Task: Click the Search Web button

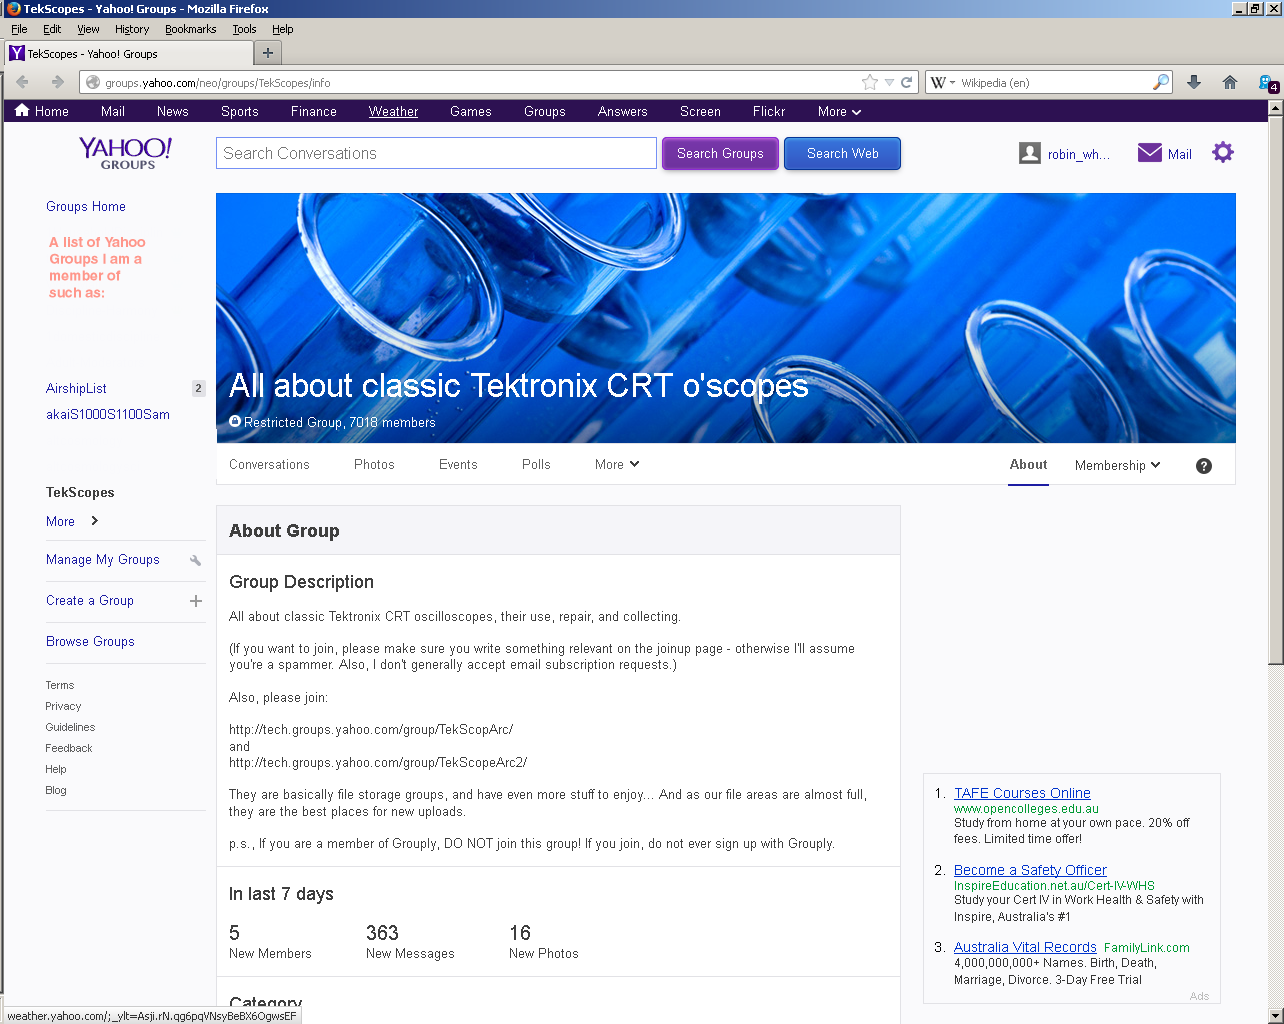Action: (x=842, y=153)
